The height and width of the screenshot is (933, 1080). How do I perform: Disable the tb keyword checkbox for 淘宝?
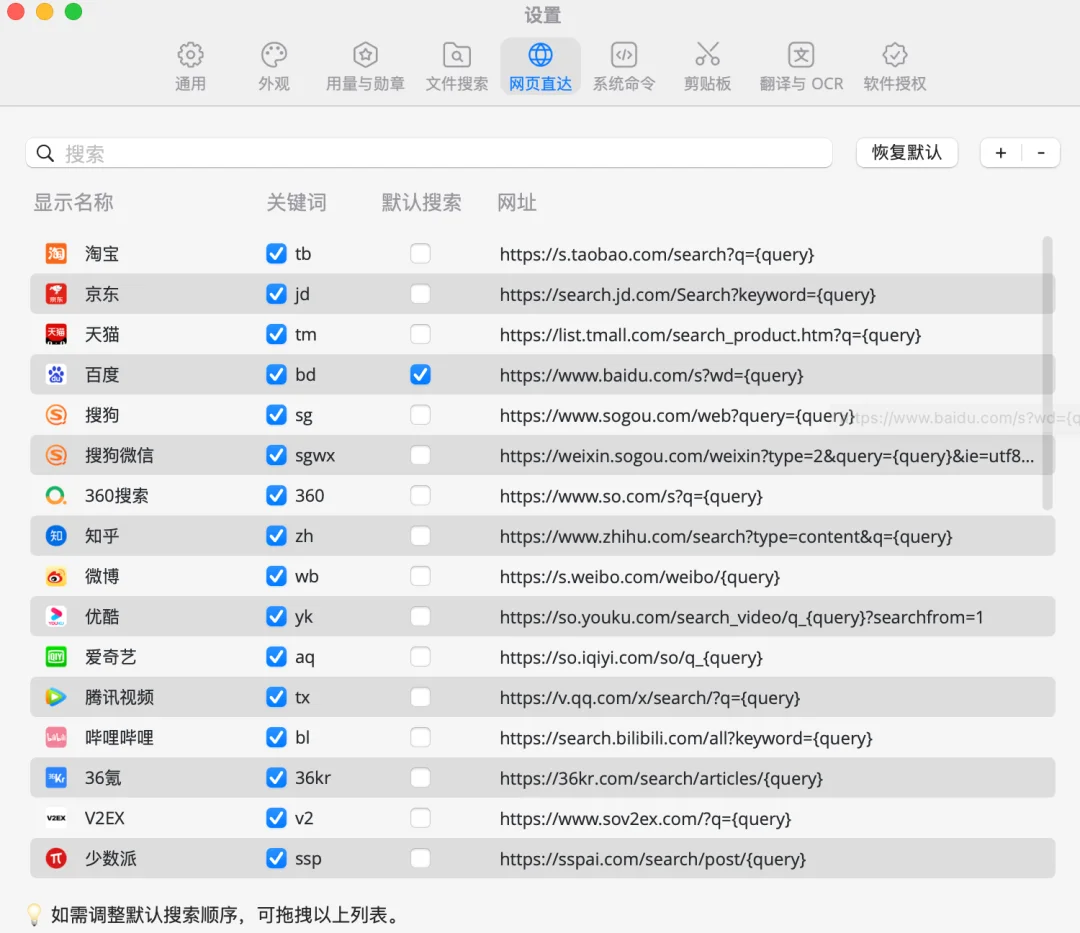[277, 254]
